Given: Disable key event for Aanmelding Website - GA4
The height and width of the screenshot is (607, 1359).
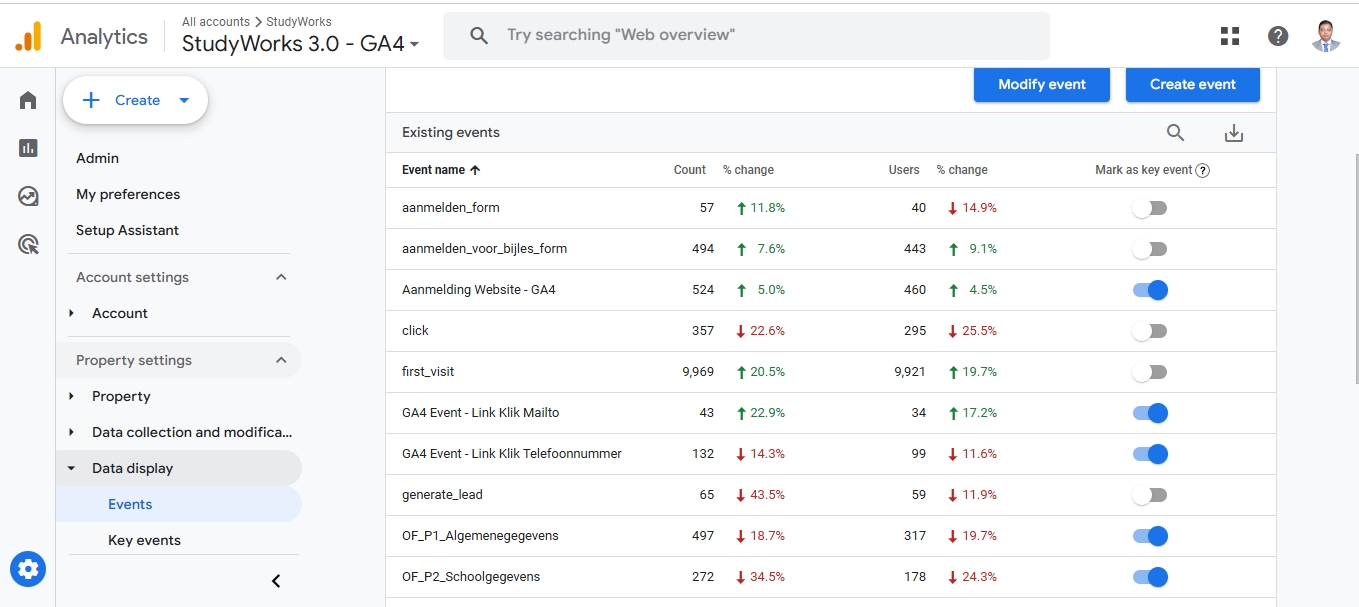Looking at the screenshot, I should (x=1150, y=290).
